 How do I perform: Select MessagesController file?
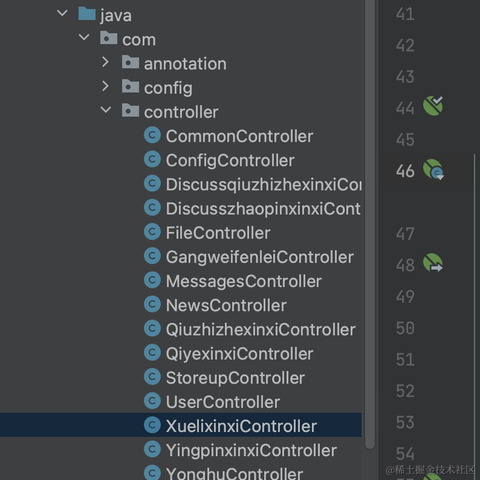244,281
